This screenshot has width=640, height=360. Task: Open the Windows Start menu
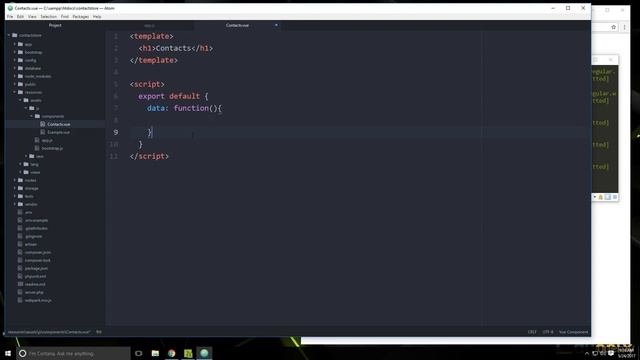click(8, 353)
